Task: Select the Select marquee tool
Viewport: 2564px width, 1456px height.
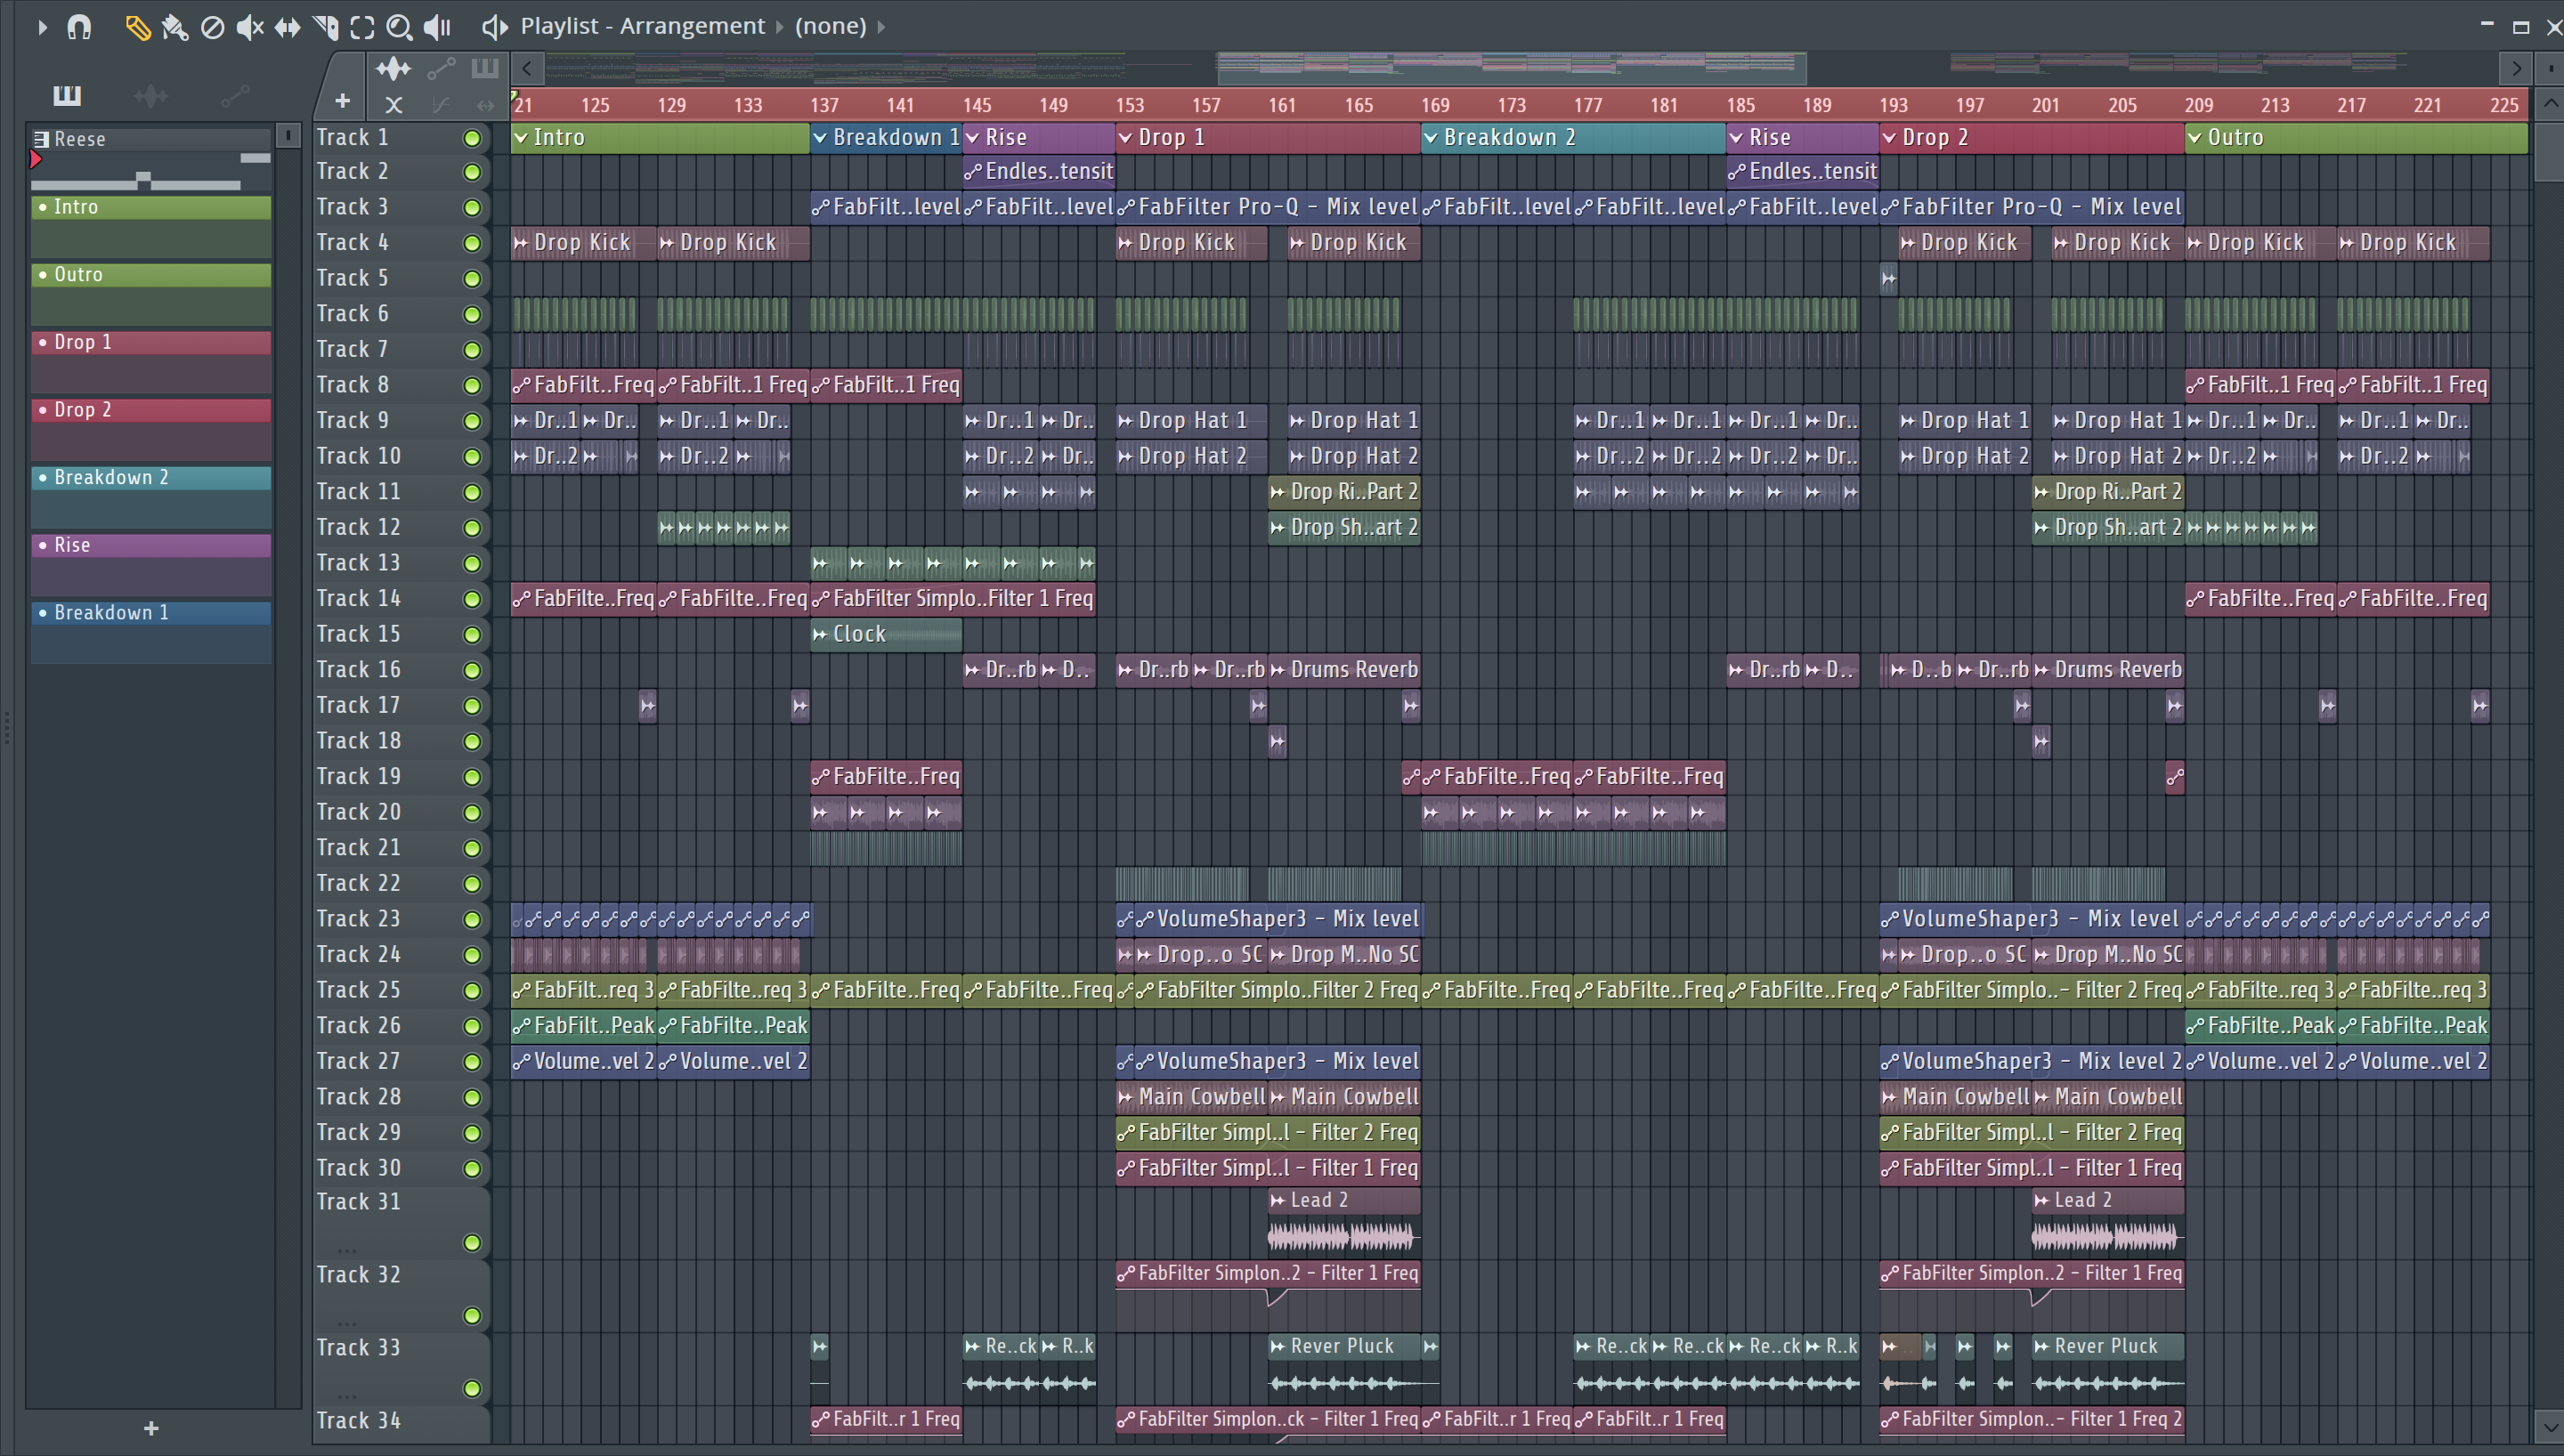Action: 362,27
